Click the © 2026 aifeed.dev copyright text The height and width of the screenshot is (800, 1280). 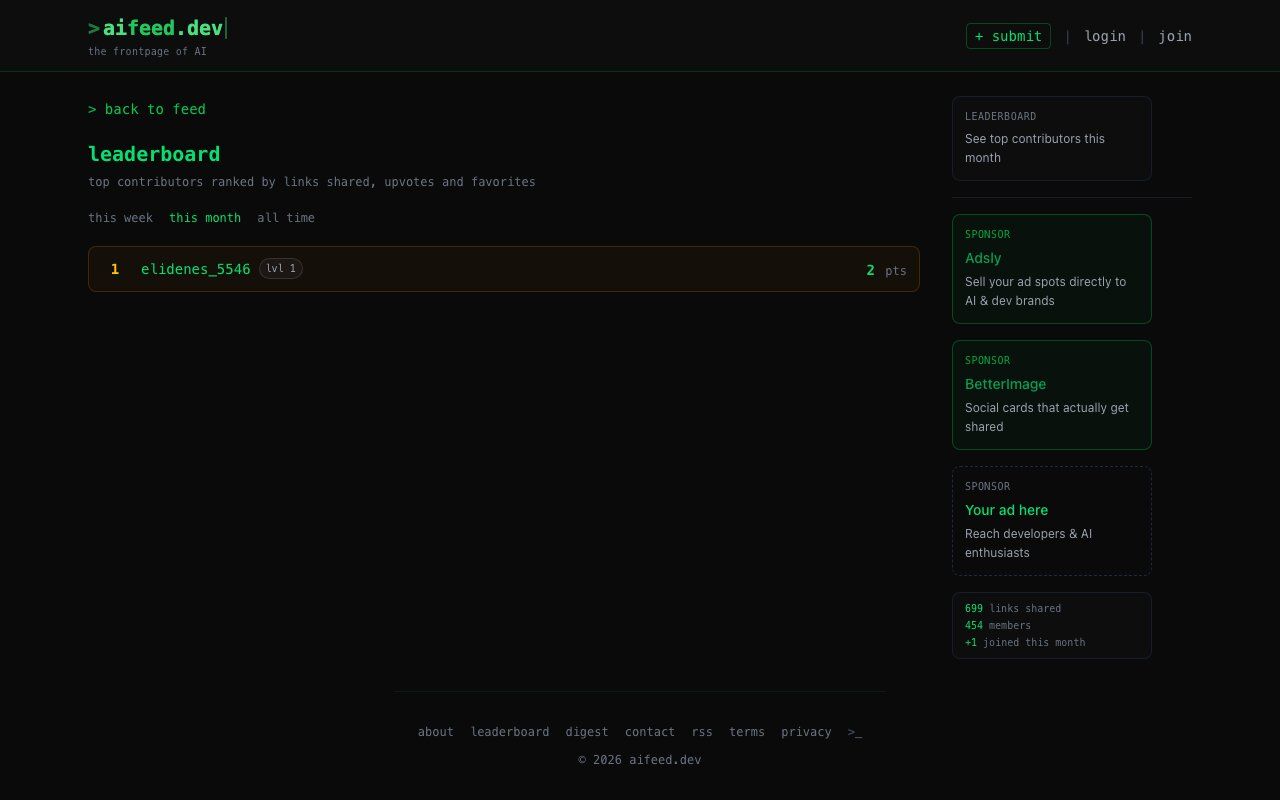[640, 760]
